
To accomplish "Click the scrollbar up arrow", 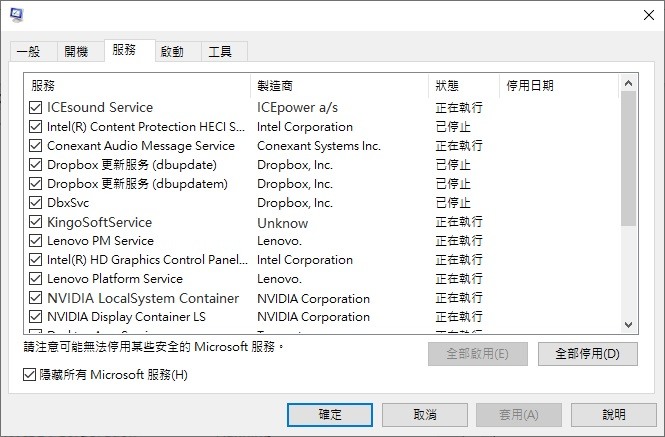I will [629, 84].
